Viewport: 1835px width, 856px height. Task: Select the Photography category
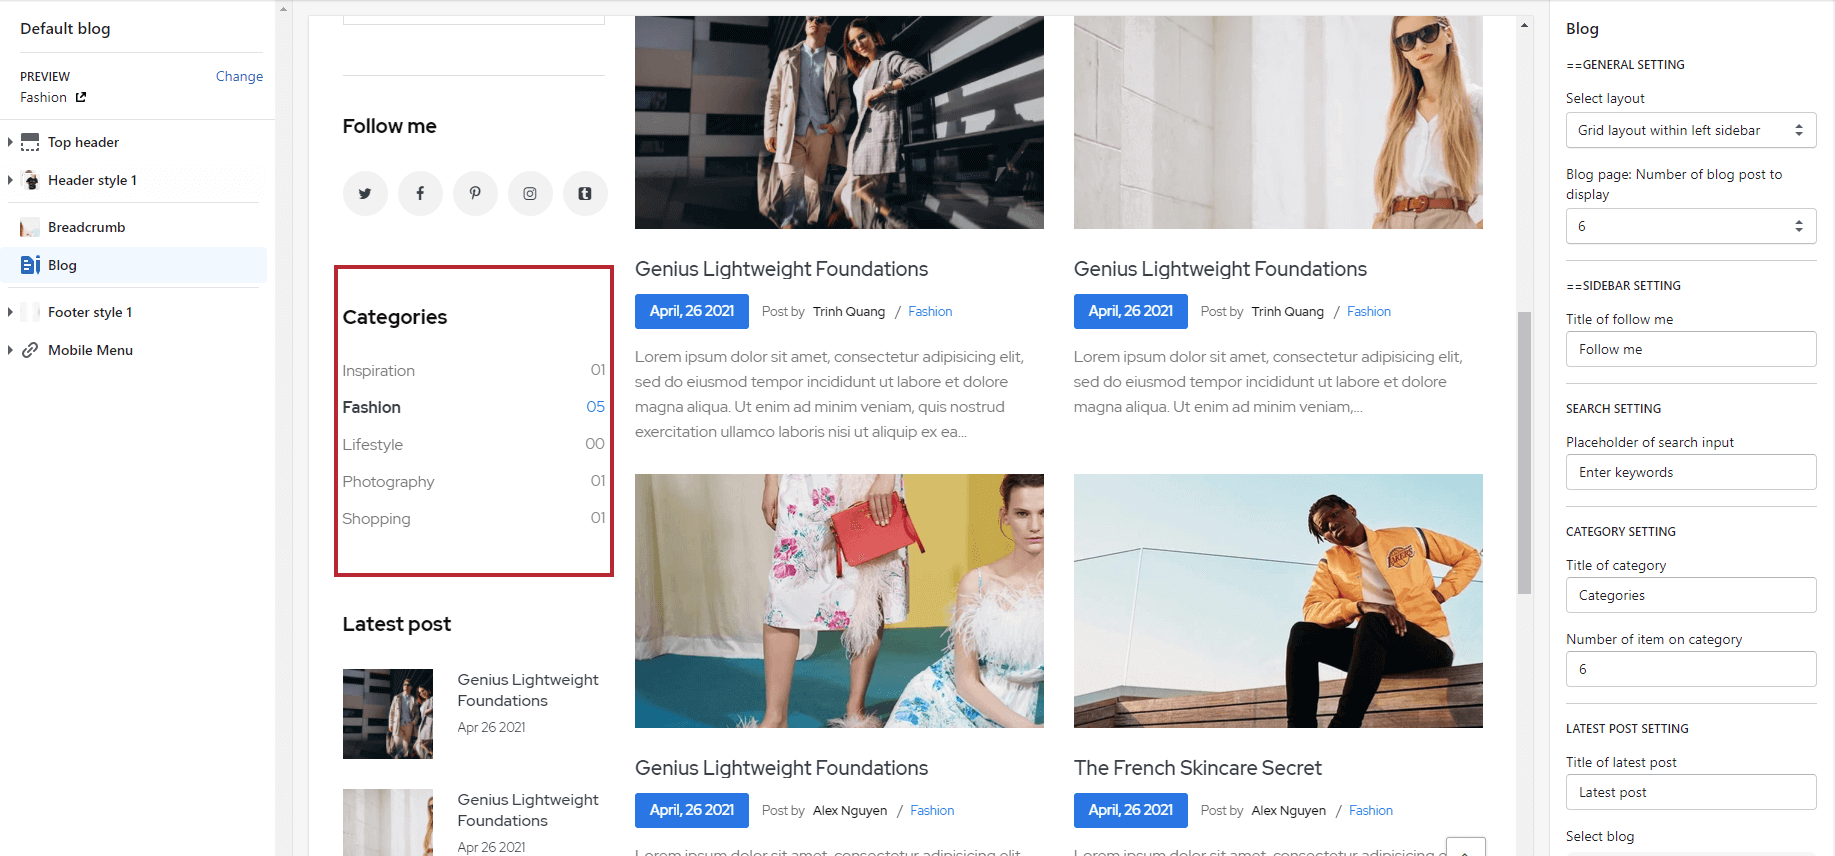(x=388, y=482)
